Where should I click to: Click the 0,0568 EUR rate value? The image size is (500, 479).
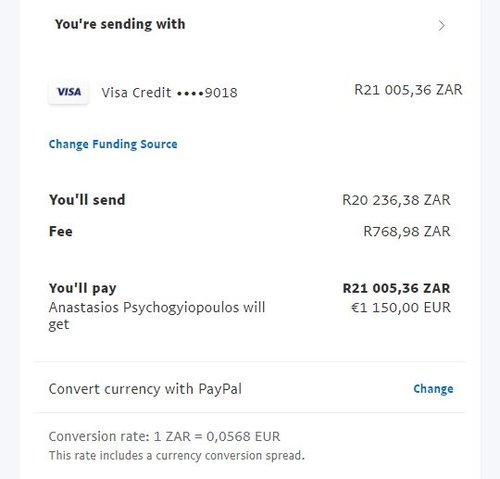click(x=243, y=436)
